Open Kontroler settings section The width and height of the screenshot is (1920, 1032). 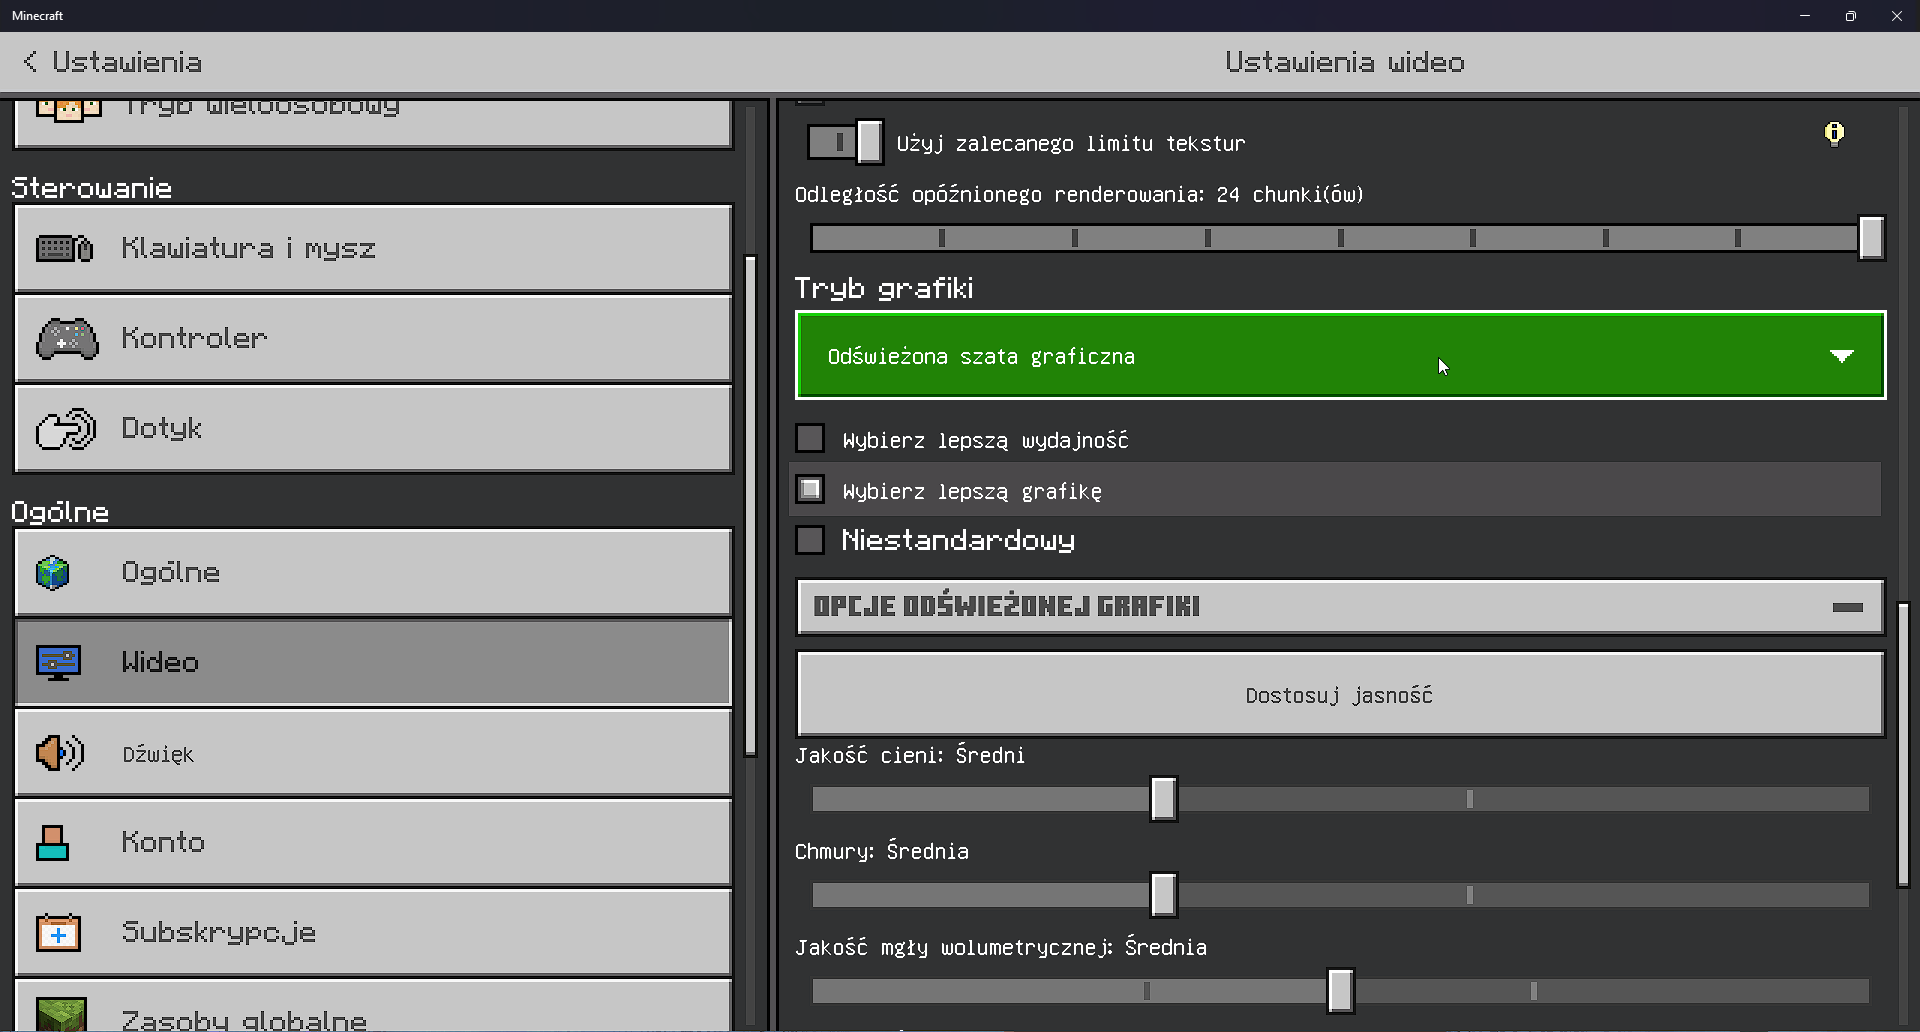[373, 338]
